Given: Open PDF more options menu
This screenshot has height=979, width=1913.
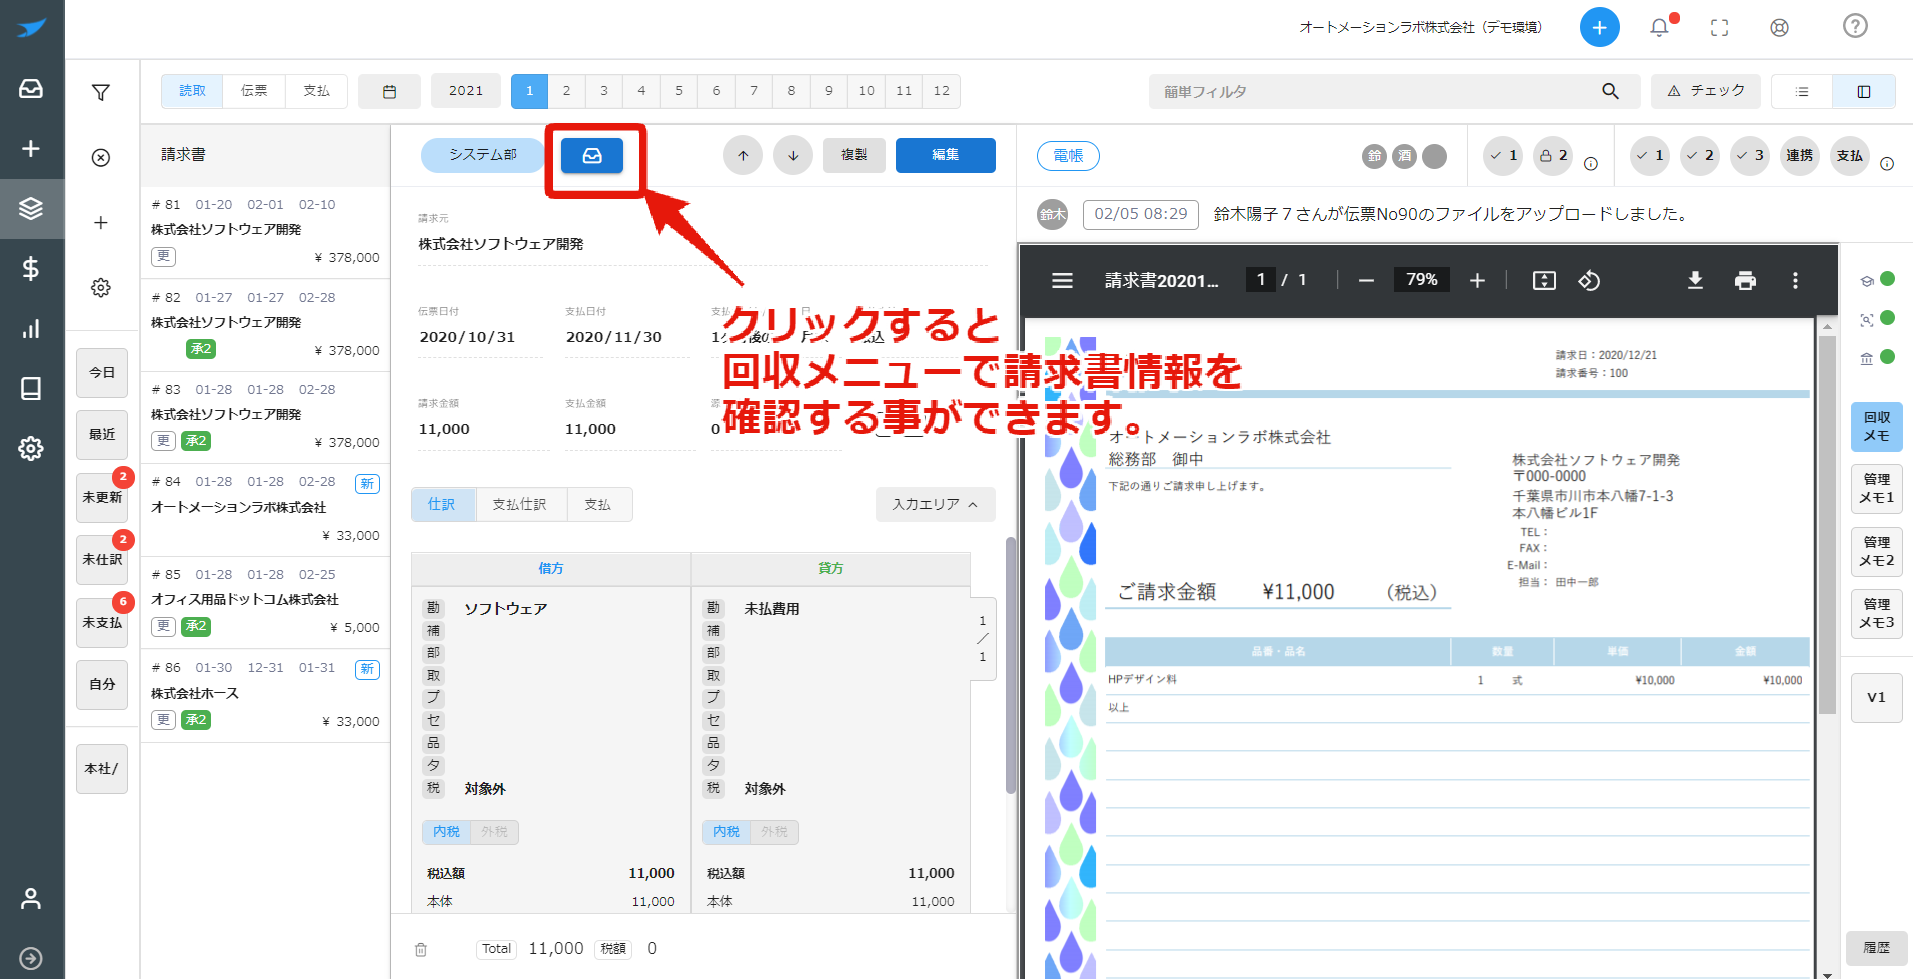Looking at the screenshot, I should pyautogui.click(x=1795, y=280).
